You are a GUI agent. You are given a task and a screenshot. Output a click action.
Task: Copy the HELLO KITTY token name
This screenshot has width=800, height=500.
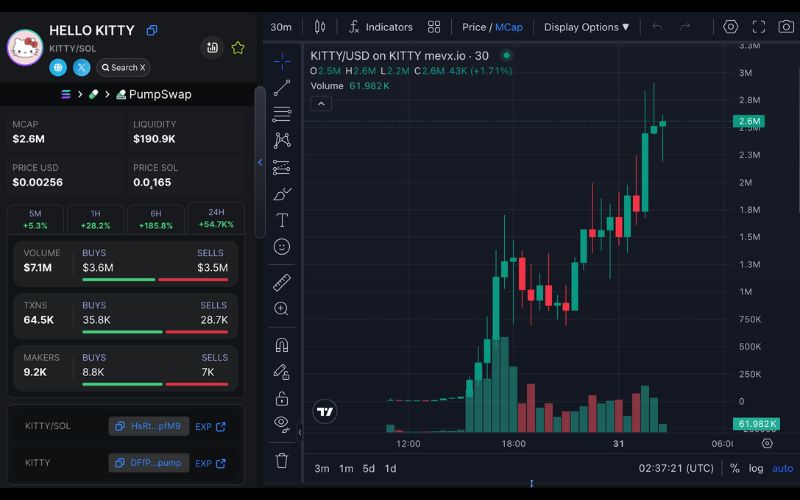(x=152, y=31)
